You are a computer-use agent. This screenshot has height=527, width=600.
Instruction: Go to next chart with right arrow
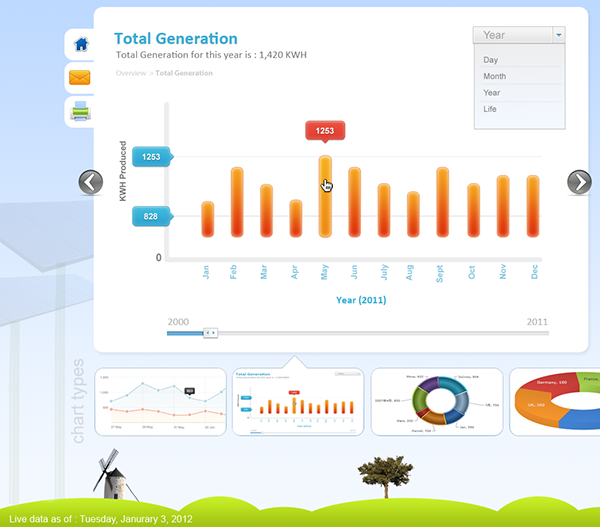tap(579, 182)
